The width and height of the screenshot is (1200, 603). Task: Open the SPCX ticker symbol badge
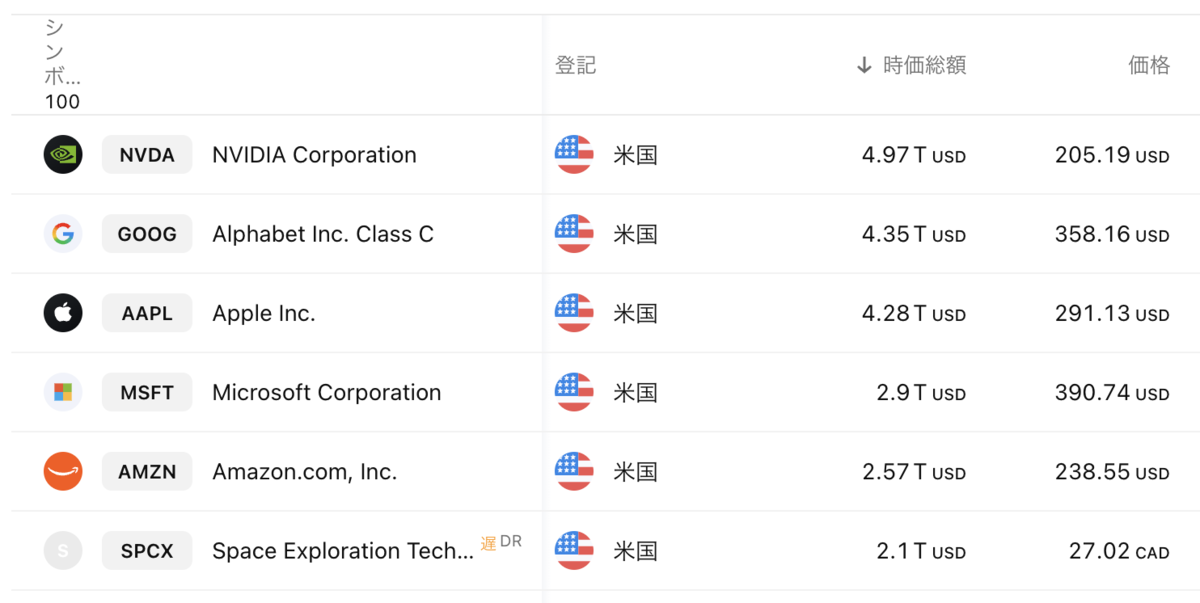click(x=147, y=551)
